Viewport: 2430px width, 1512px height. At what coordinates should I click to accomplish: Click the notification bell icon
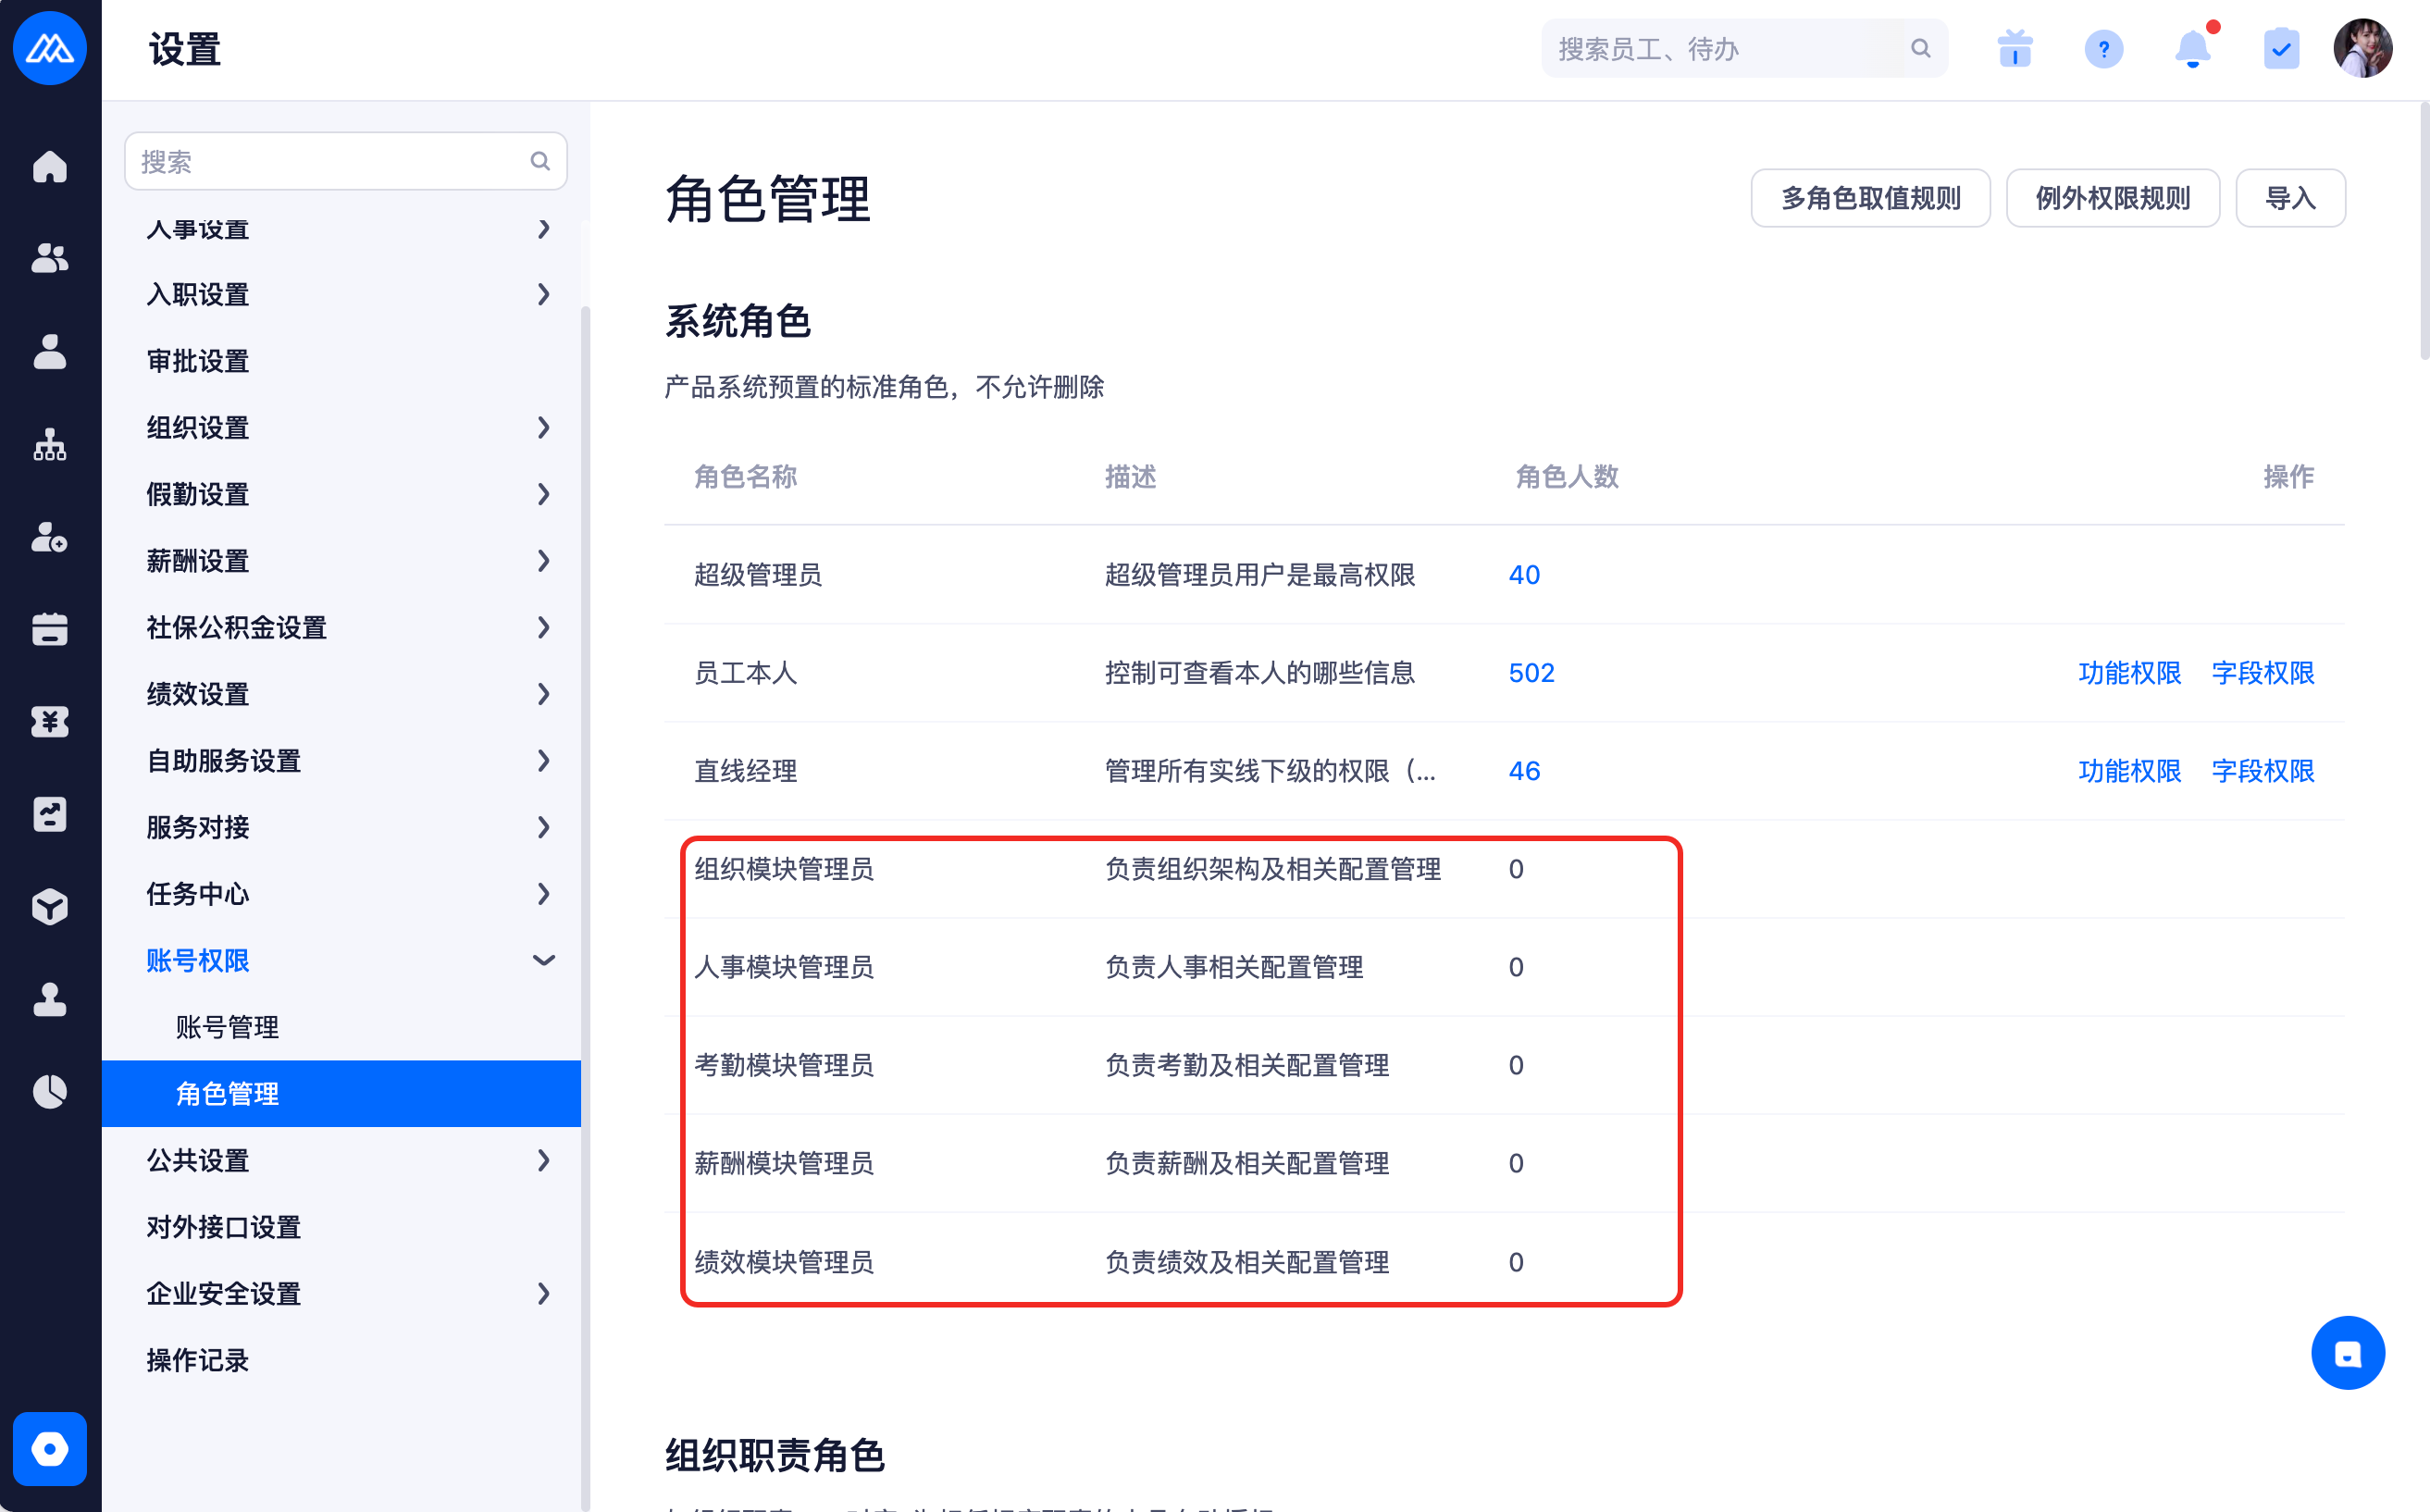2192,48
